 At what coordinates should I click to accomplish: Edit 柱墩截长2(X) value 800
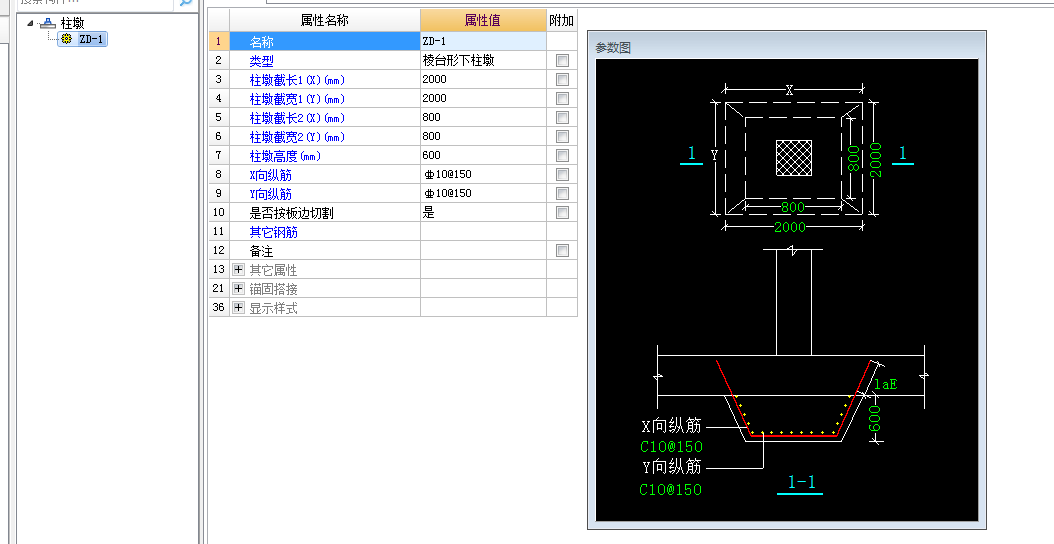click(x=483, y=117)
